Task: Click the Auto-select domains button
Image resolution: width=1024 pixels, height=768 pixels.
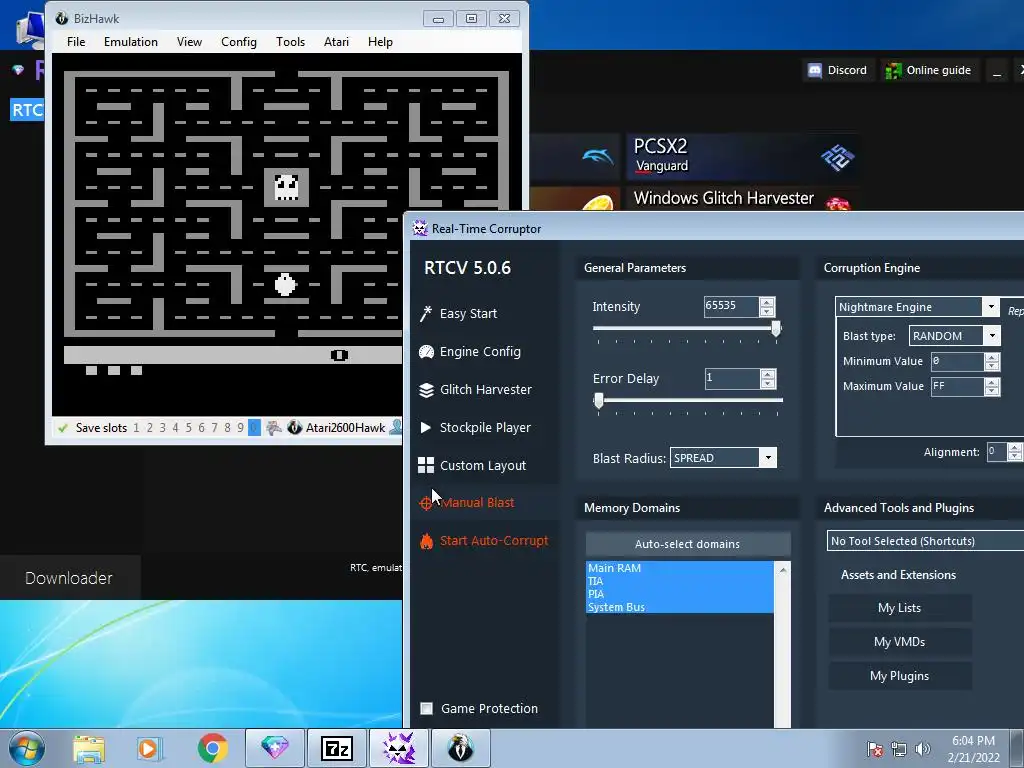Action: coord(688,543)
